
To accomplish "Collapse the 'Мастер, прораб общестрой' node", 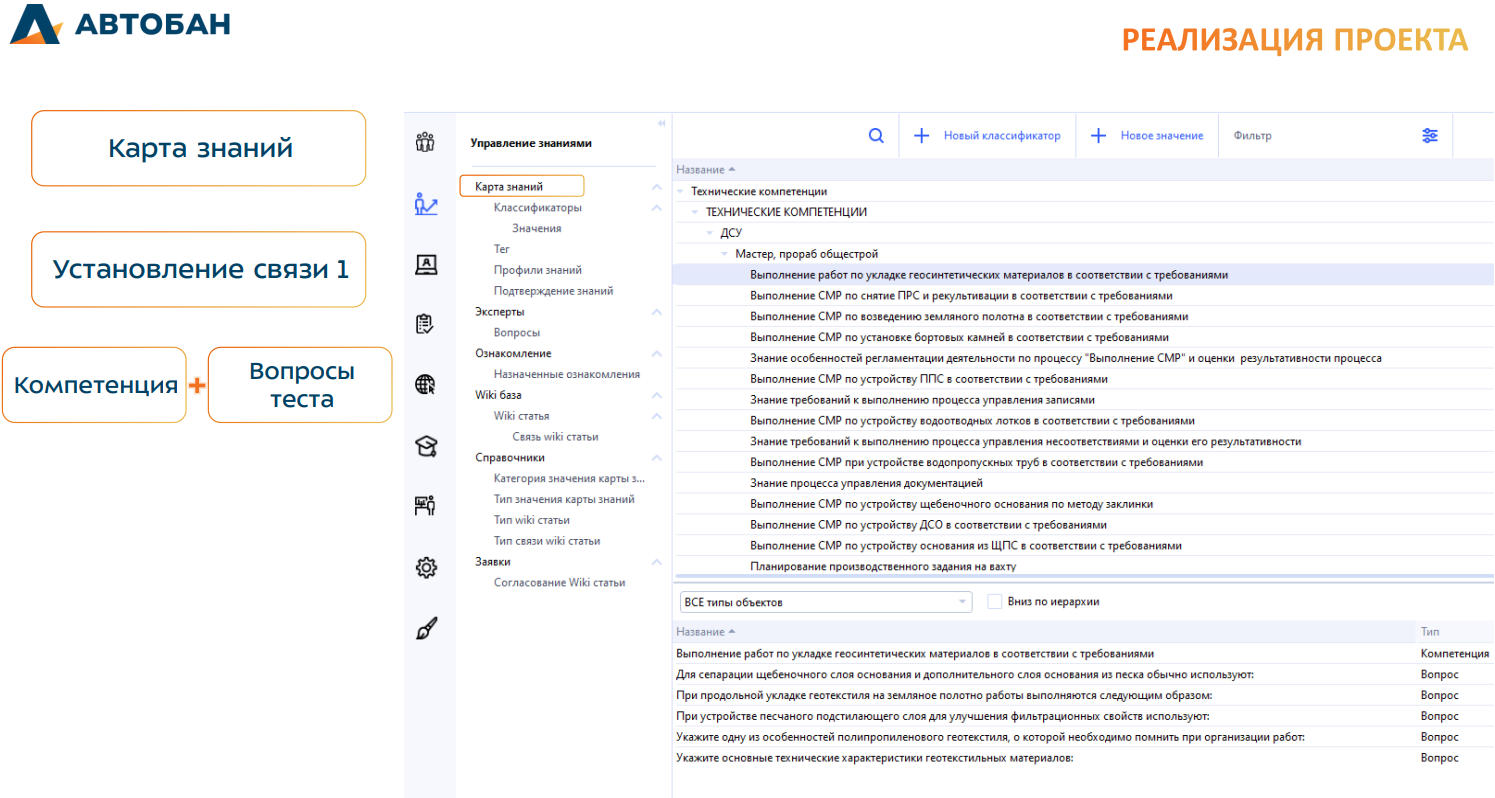I will pos(725,254).
